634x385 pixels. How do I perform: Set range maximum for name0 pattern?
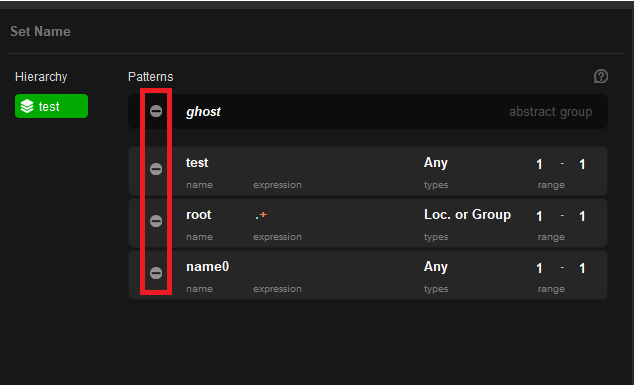point(582,268)
